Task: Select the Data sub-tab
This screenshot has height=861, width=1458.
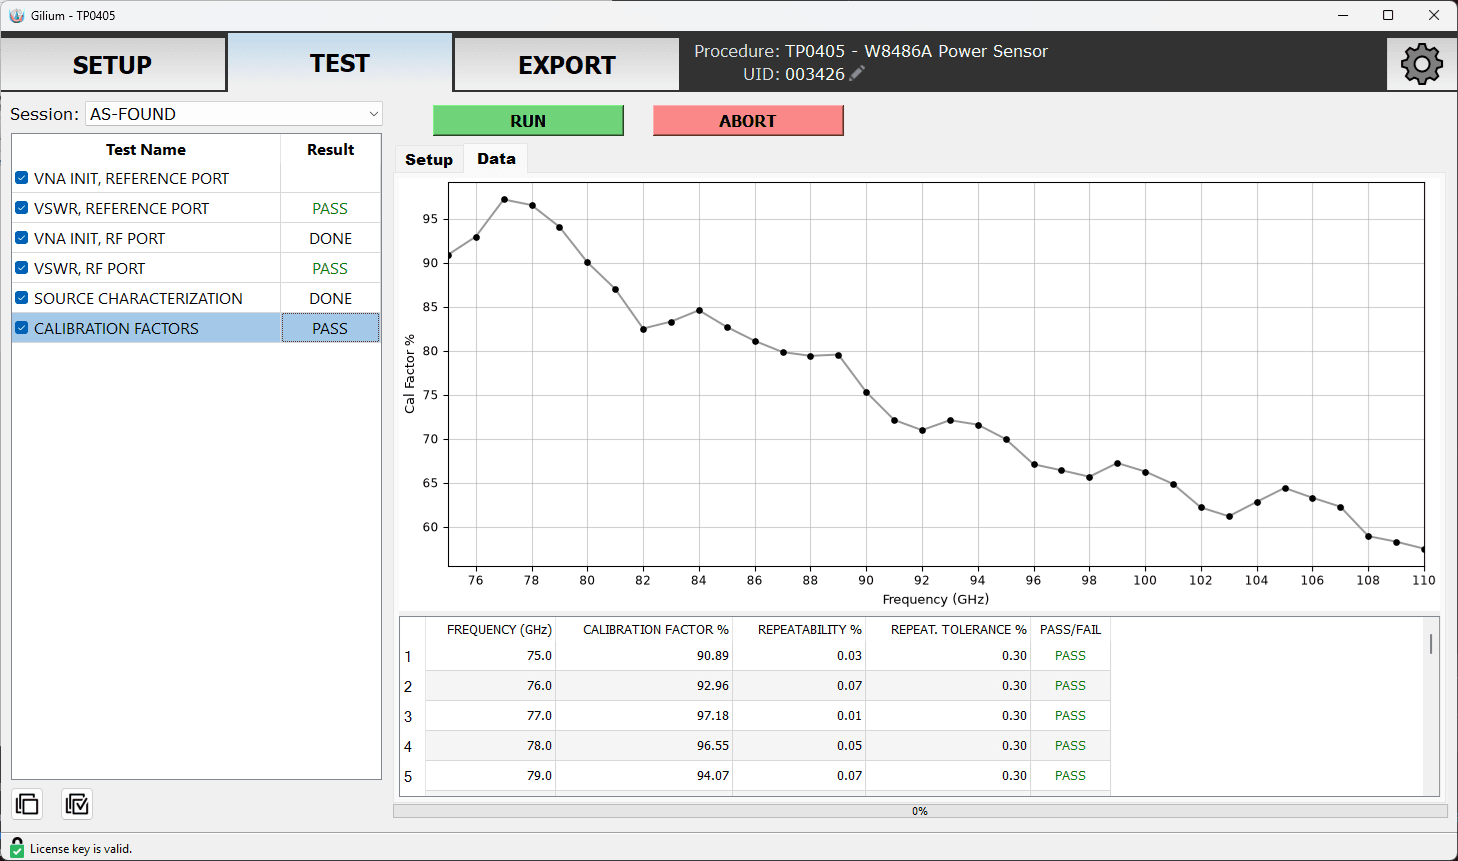Action: tap(496, 159)
